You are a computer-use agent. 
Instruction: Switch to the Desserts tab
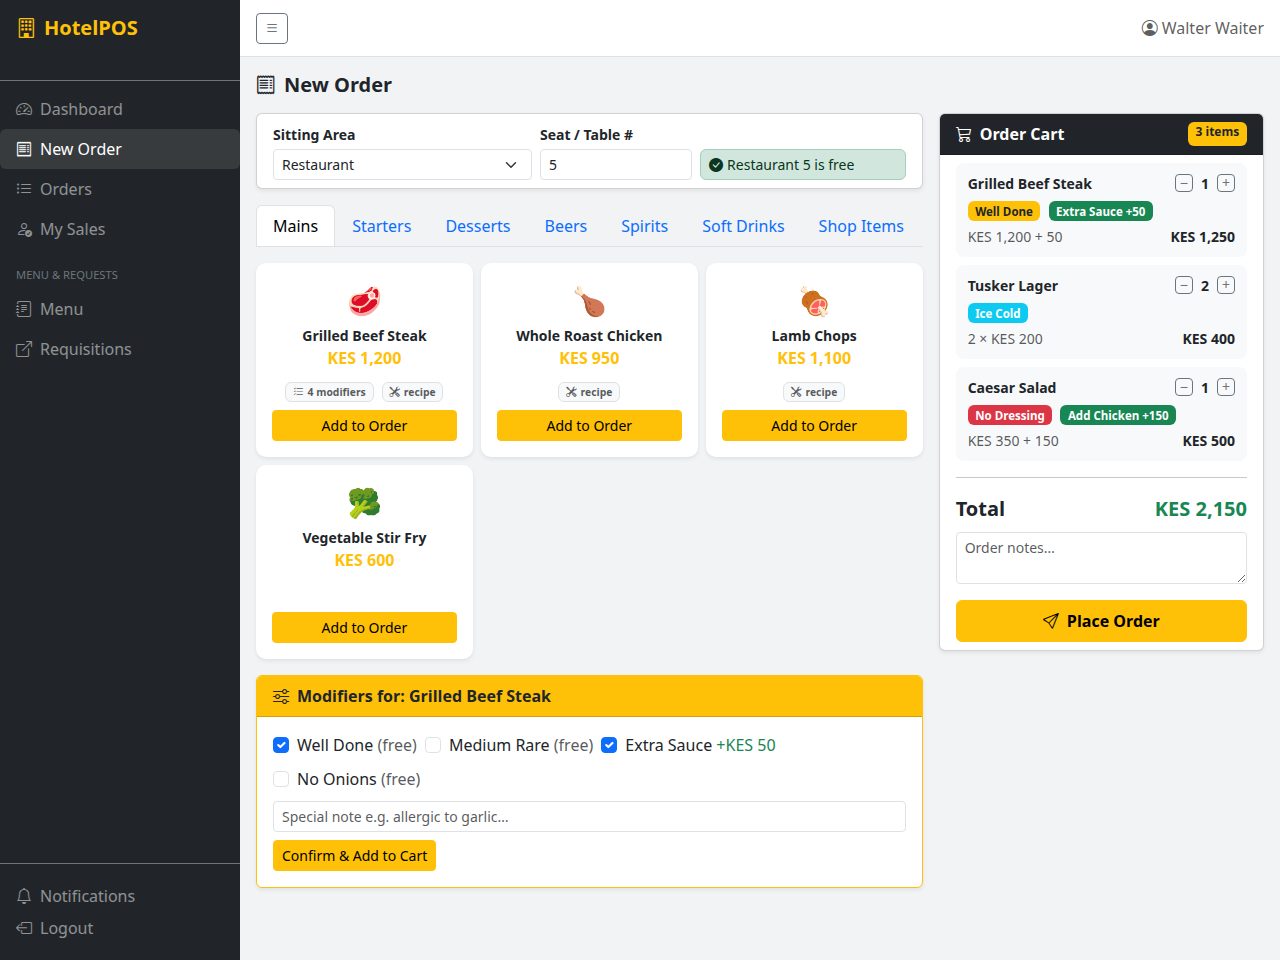pos(478,226)
